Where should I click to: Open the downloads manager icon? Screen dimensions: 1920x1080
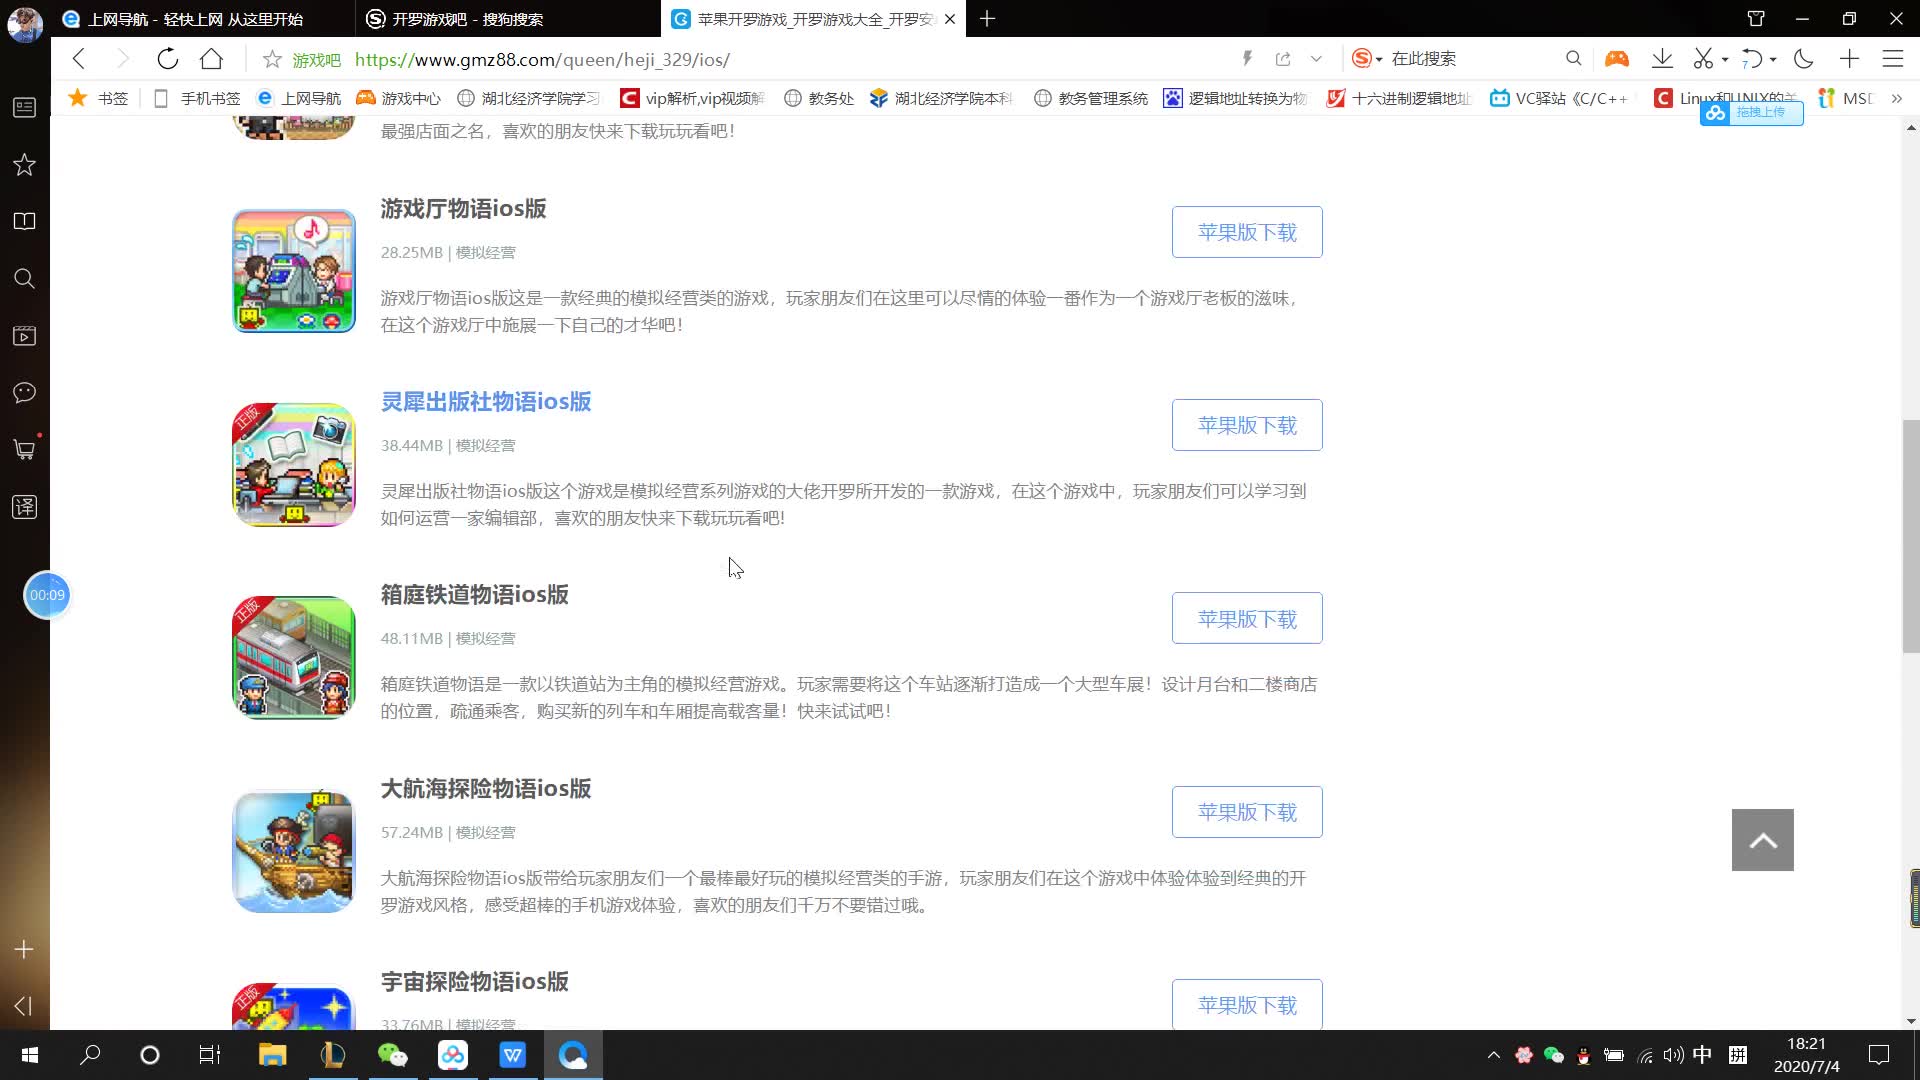point(1662,59)
